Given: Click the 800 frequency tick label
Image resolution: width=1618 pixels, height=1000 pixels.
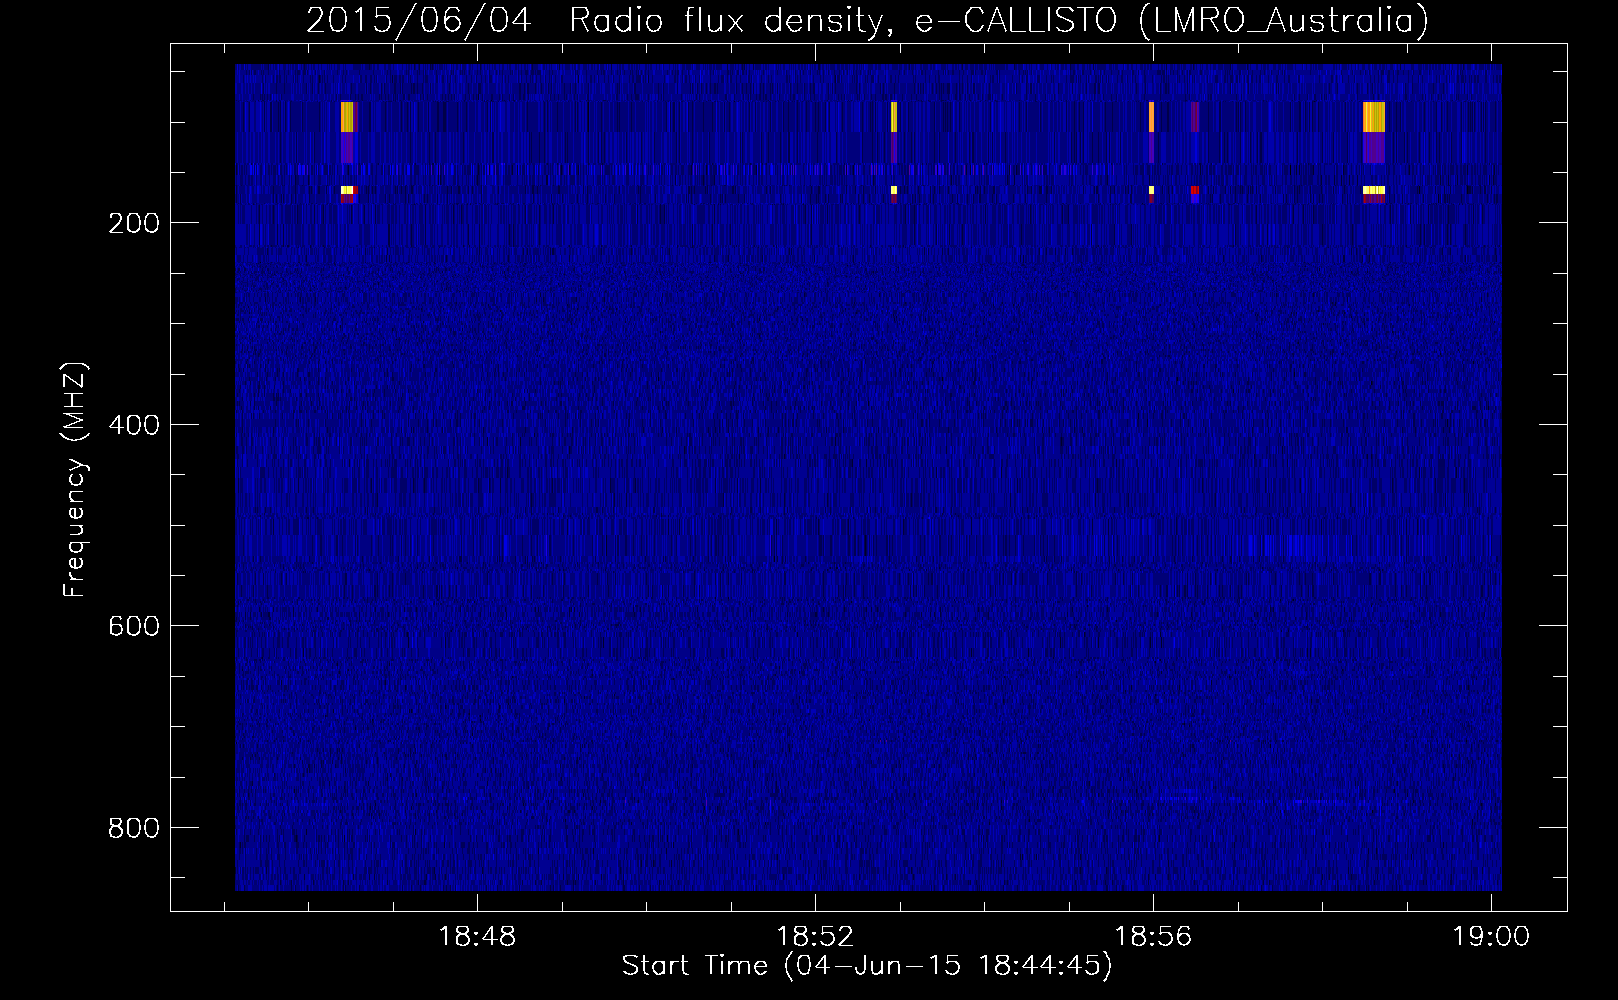Looking at the screenshot, I should (x=134, y=828).
